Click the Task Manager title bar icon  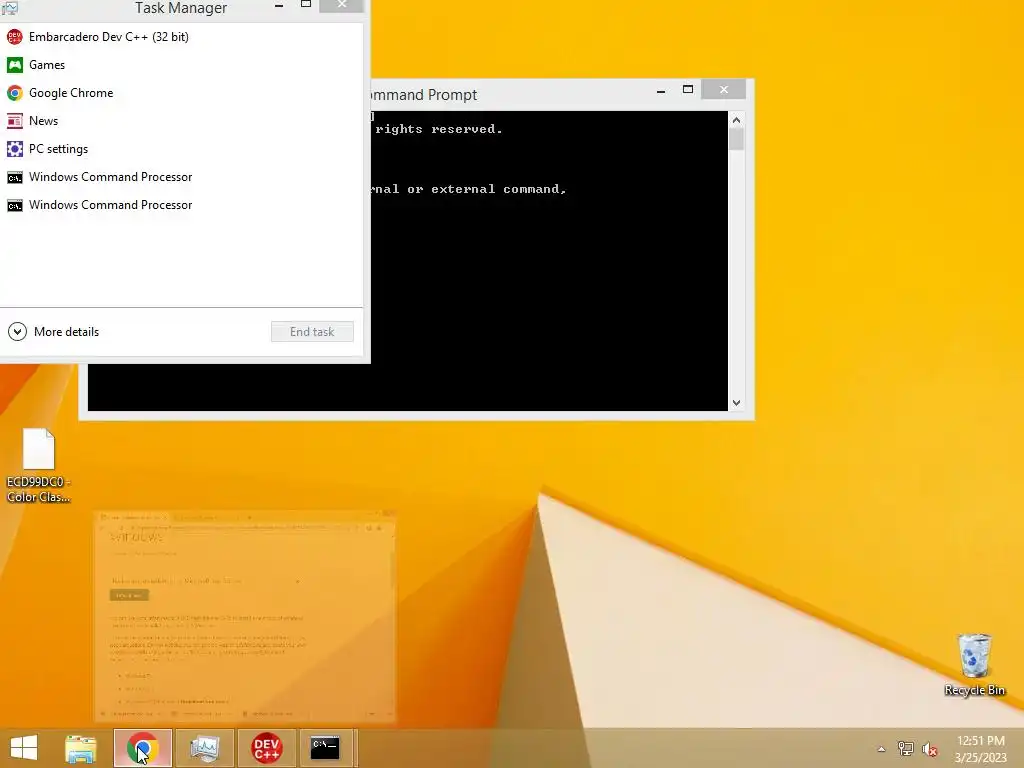10,7
